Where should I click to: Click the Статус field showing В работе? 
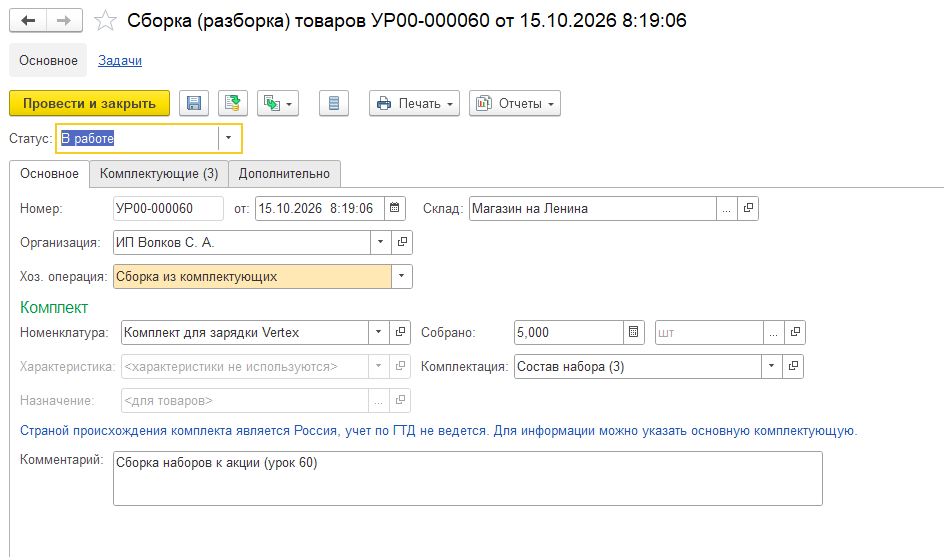coord(138,138)
